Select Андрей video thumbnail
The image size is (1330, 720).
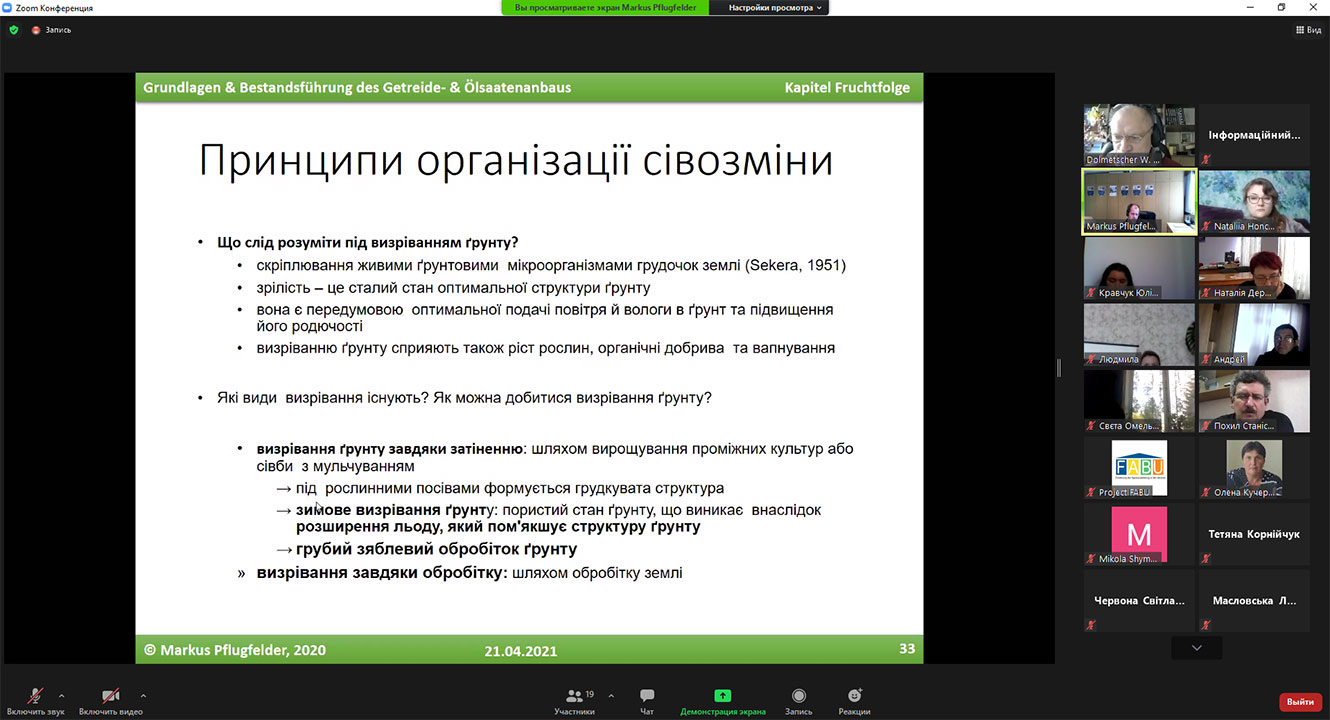click(x=1254, y=335)
